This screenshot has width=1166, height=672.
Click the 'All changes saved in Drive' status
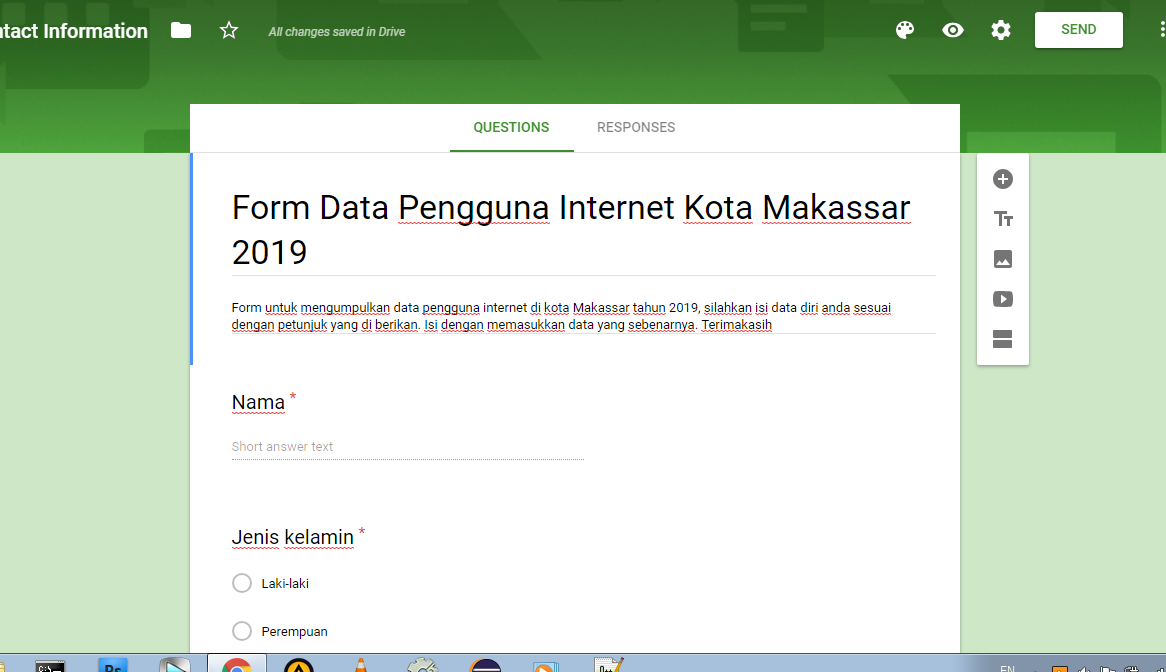[337, 32]
